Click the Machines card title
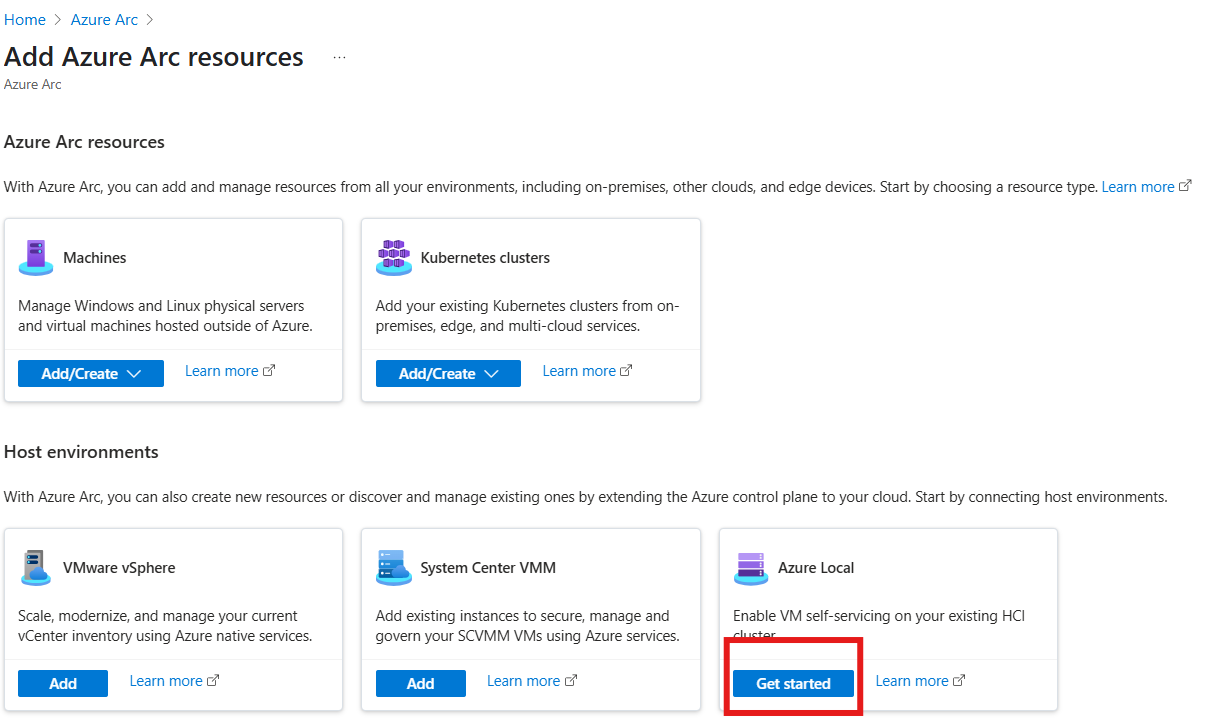This screenshot has width=1213, height=724. (95, 258)
